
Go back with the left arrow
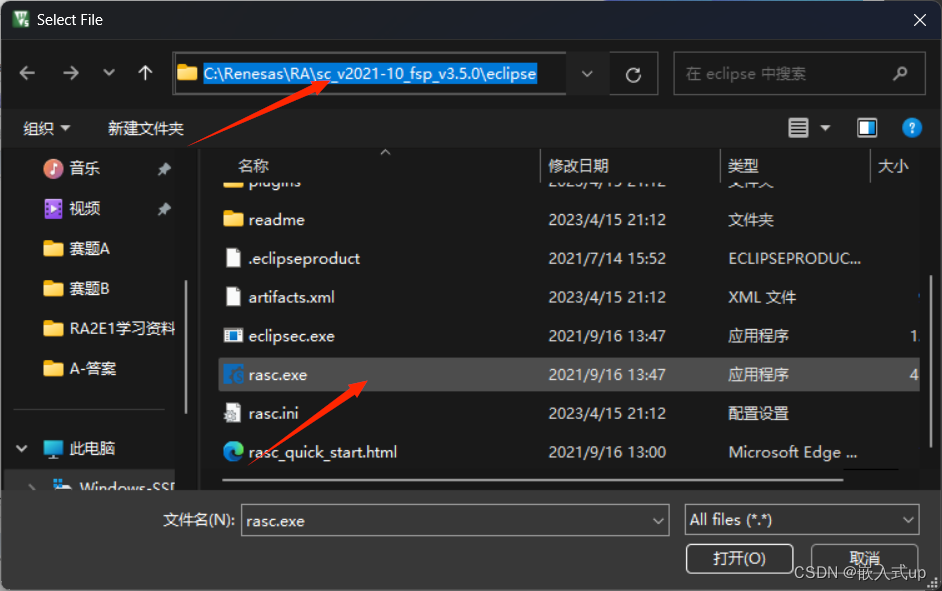pyautogui.click(x=28, y=73)
